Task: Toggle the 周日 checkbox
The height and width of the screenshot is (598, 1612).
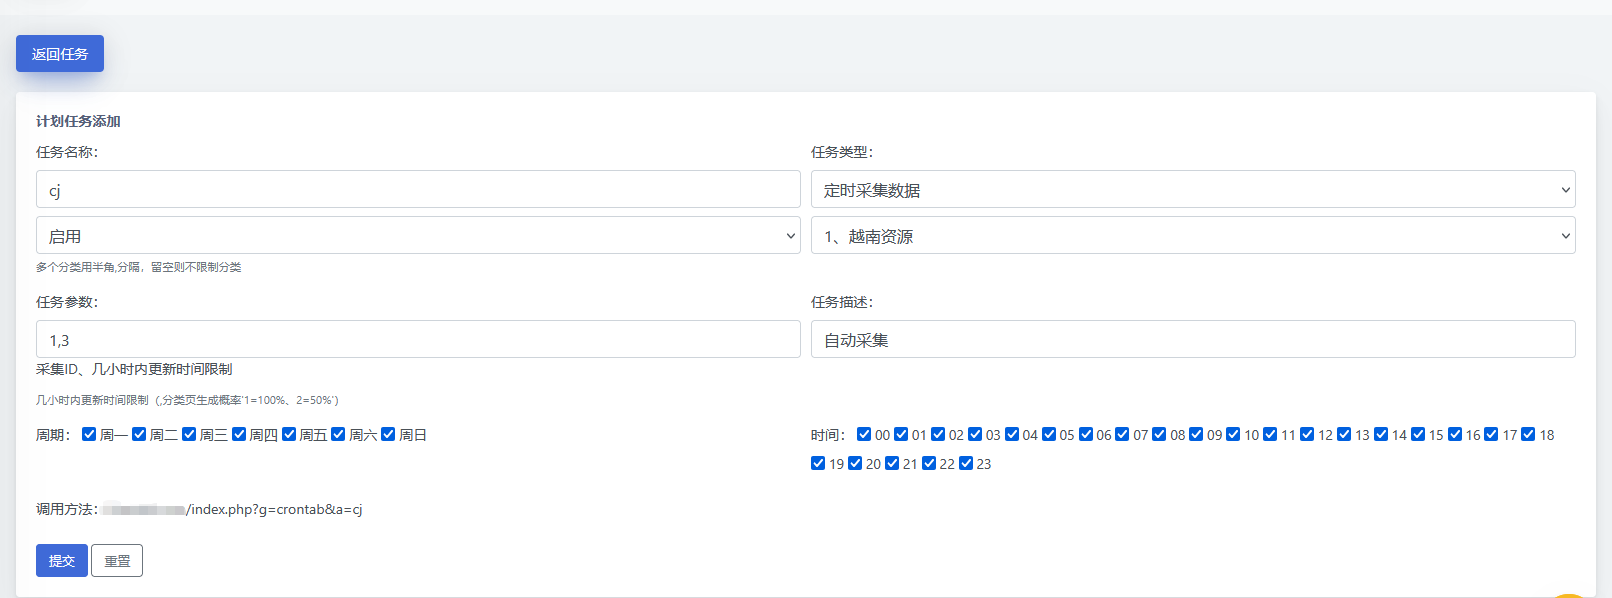Action: tap(388, 434)
